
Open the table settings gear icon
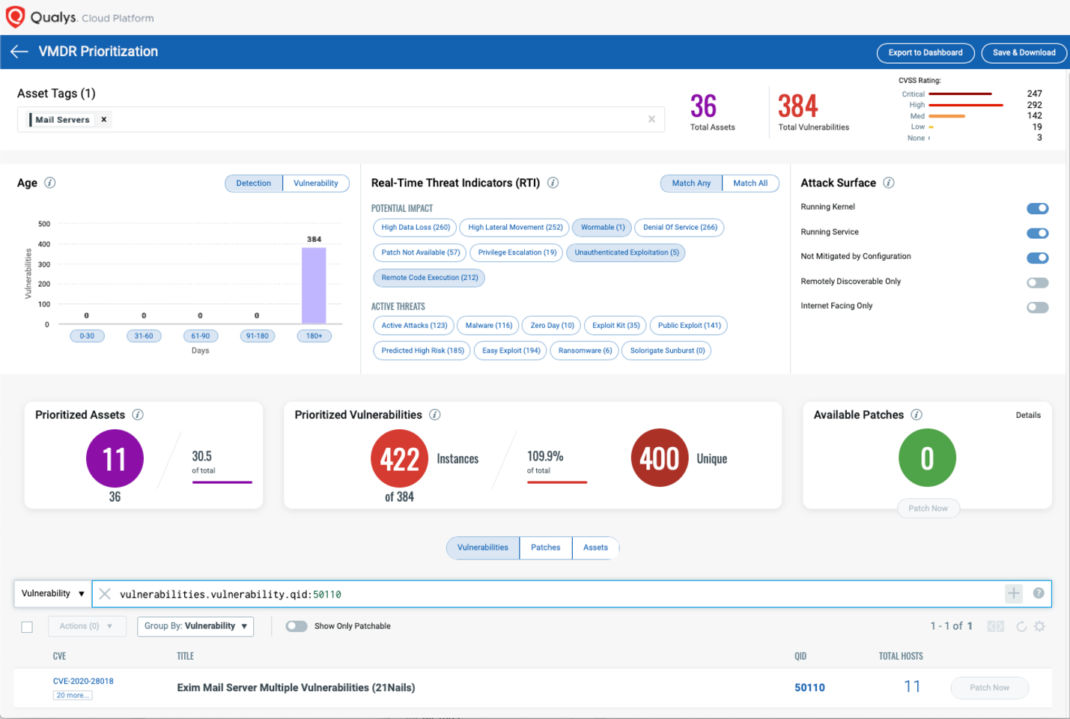(x=1039, y=626)
